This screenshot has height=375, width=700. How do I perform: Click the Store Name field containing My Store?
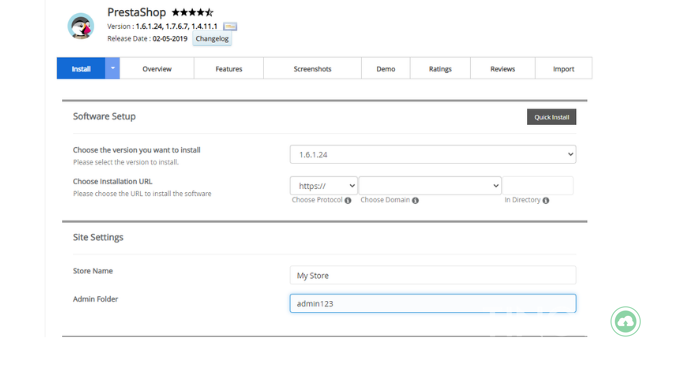[433, 275]
